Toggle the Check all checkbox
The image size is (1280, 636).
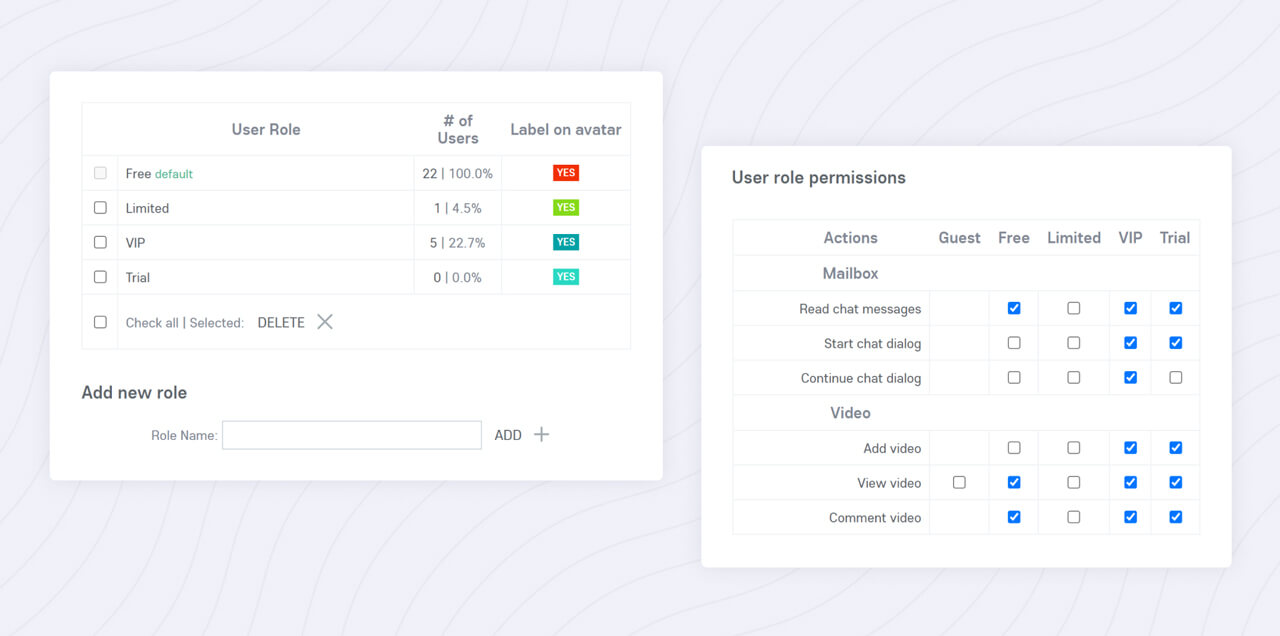coord(100,322)
